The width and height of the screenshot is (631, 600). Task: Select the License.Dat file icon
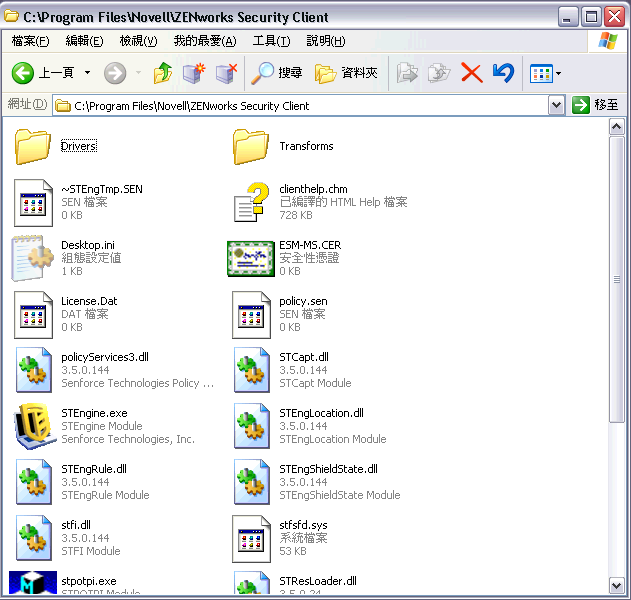(x=33, y=315)
